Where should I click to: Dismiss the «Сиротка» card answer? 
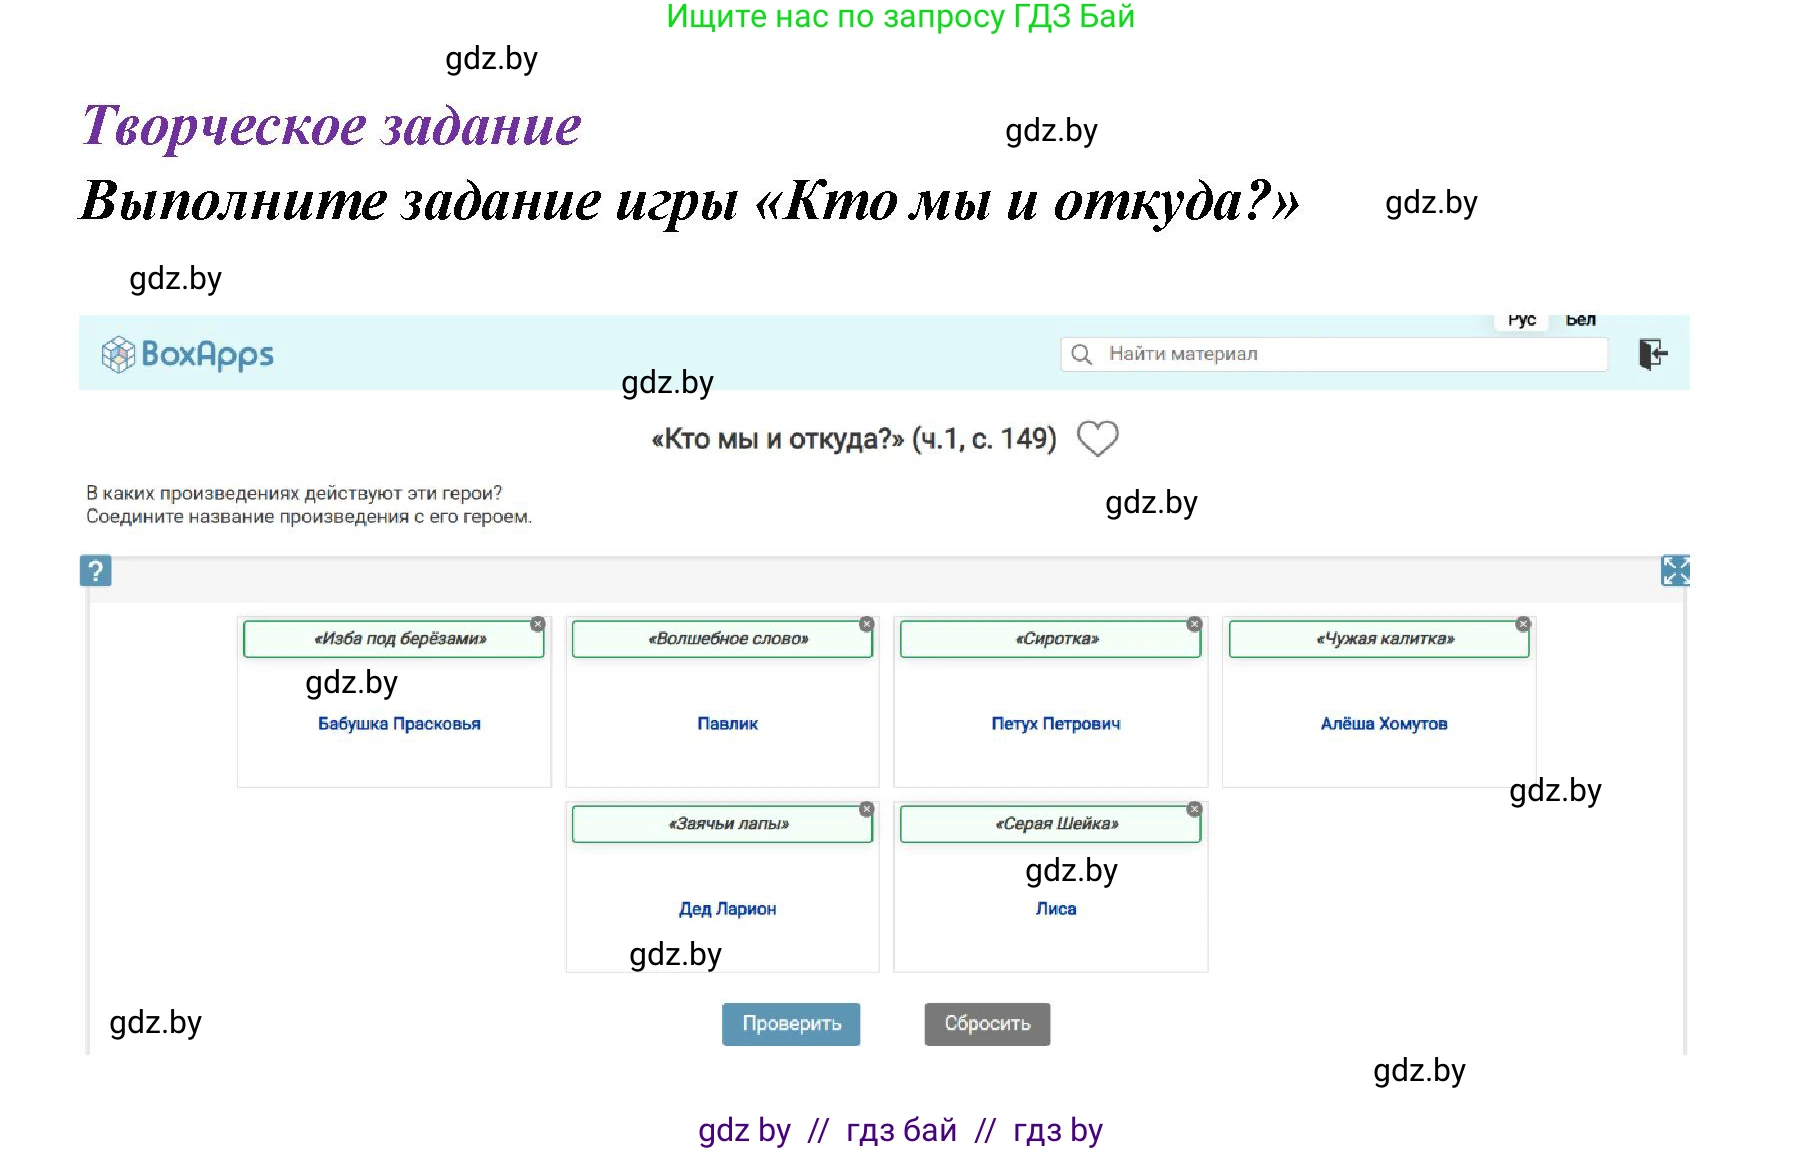click(1193, 622)
